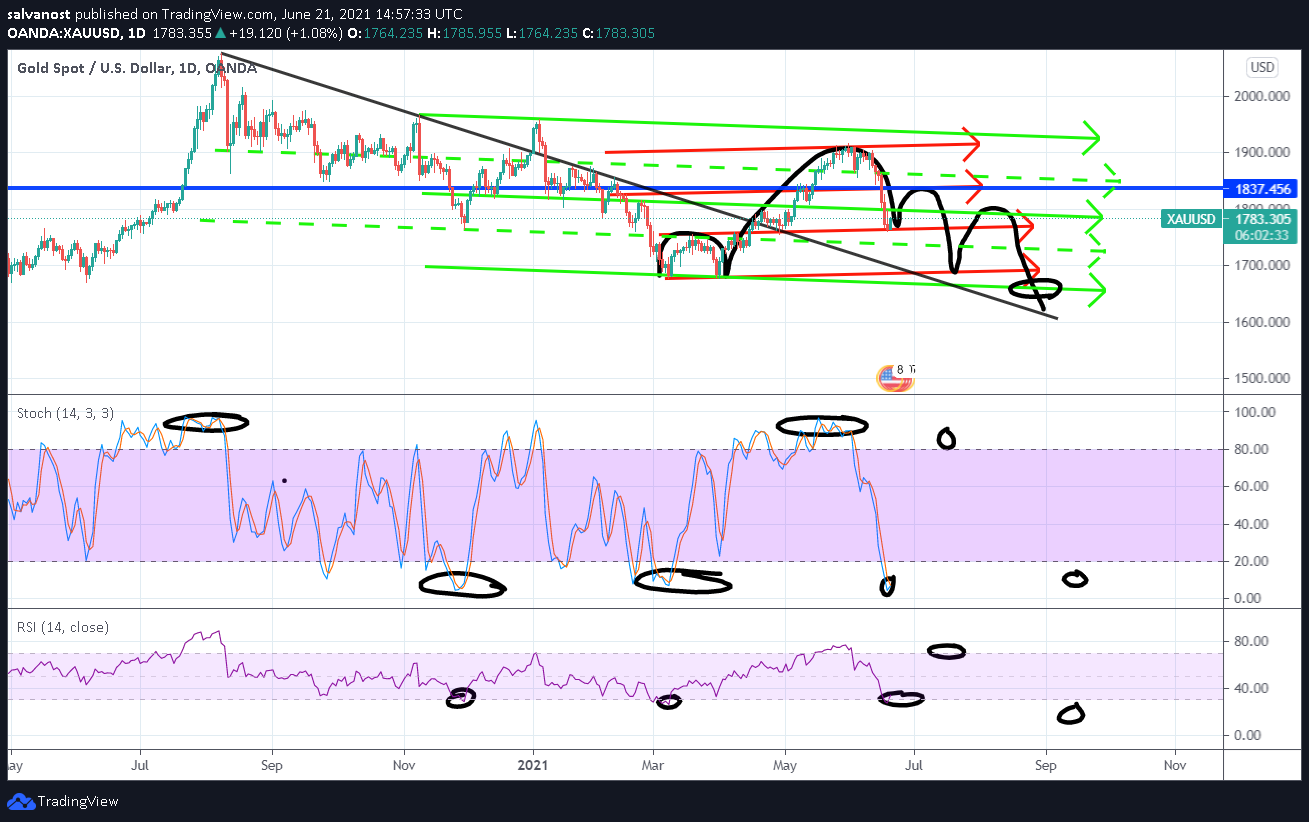1309x822 pixels.
Task: Click the 1500.000 price axis label
Action: coord(1263,378)
